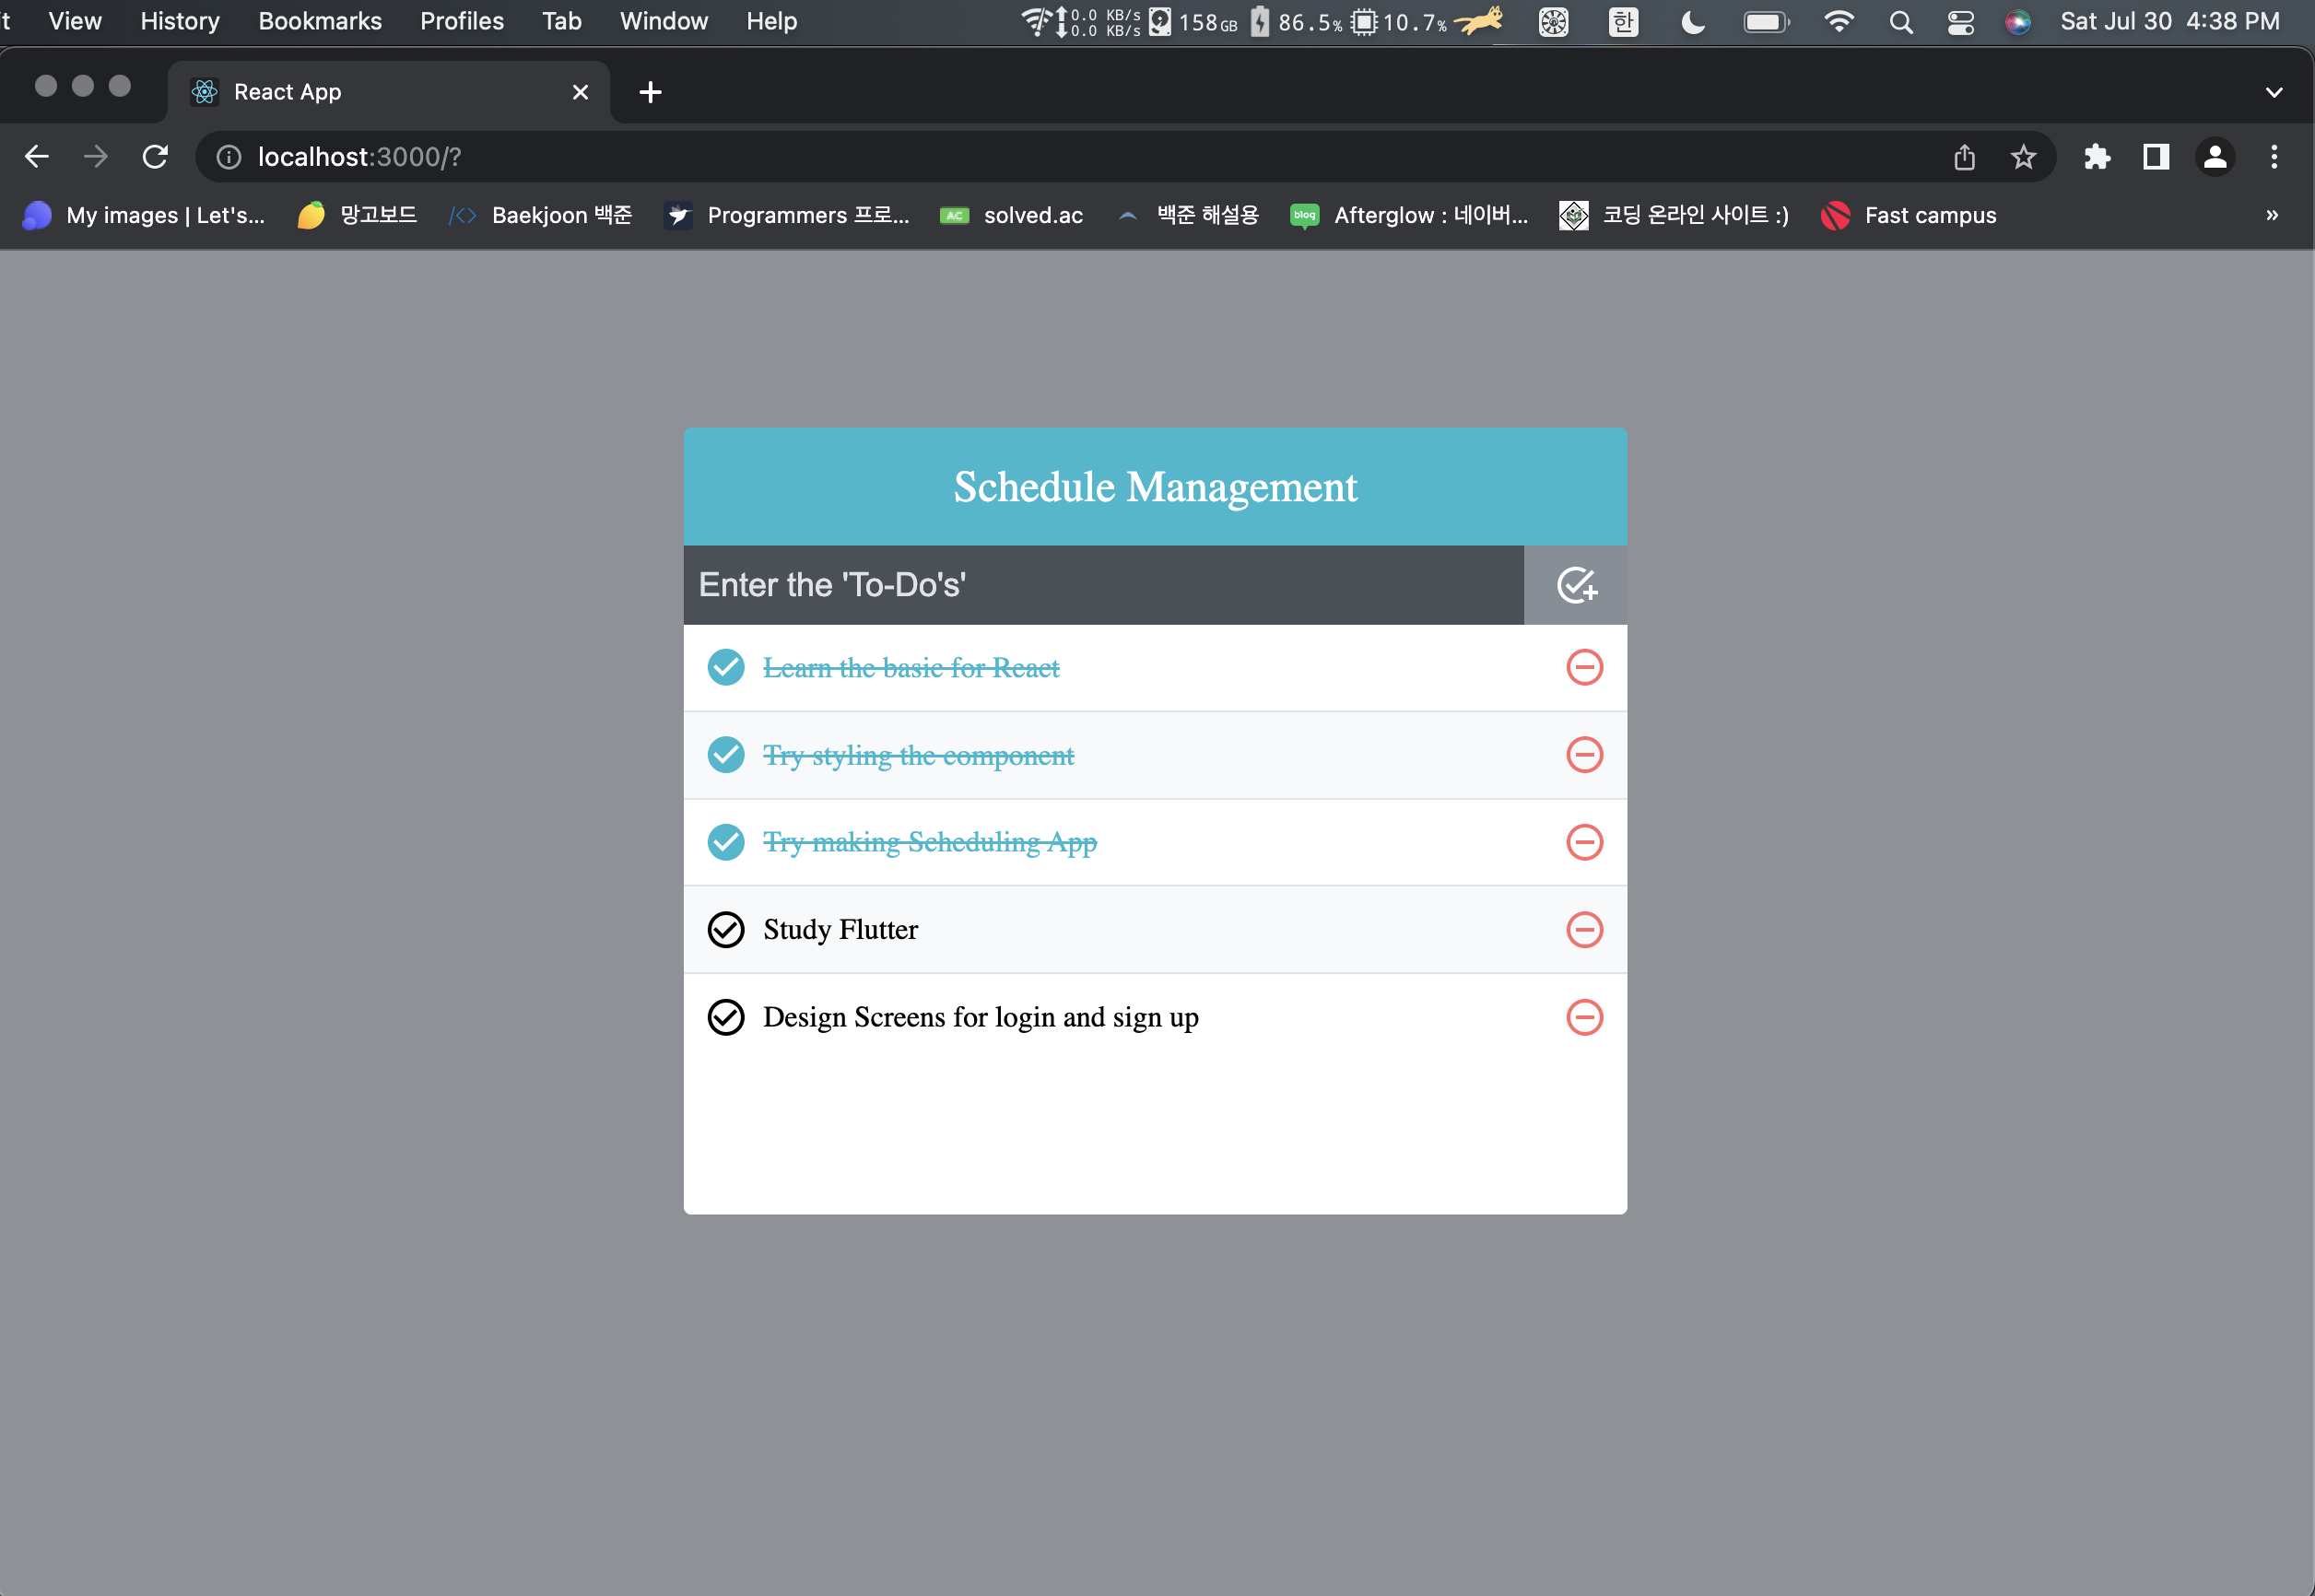Image resolution: width=2315 pixels, height=1596 pixels.
Task: Open the profile avatar menu
Action: pyautogui.click(x=2215, y=157)
